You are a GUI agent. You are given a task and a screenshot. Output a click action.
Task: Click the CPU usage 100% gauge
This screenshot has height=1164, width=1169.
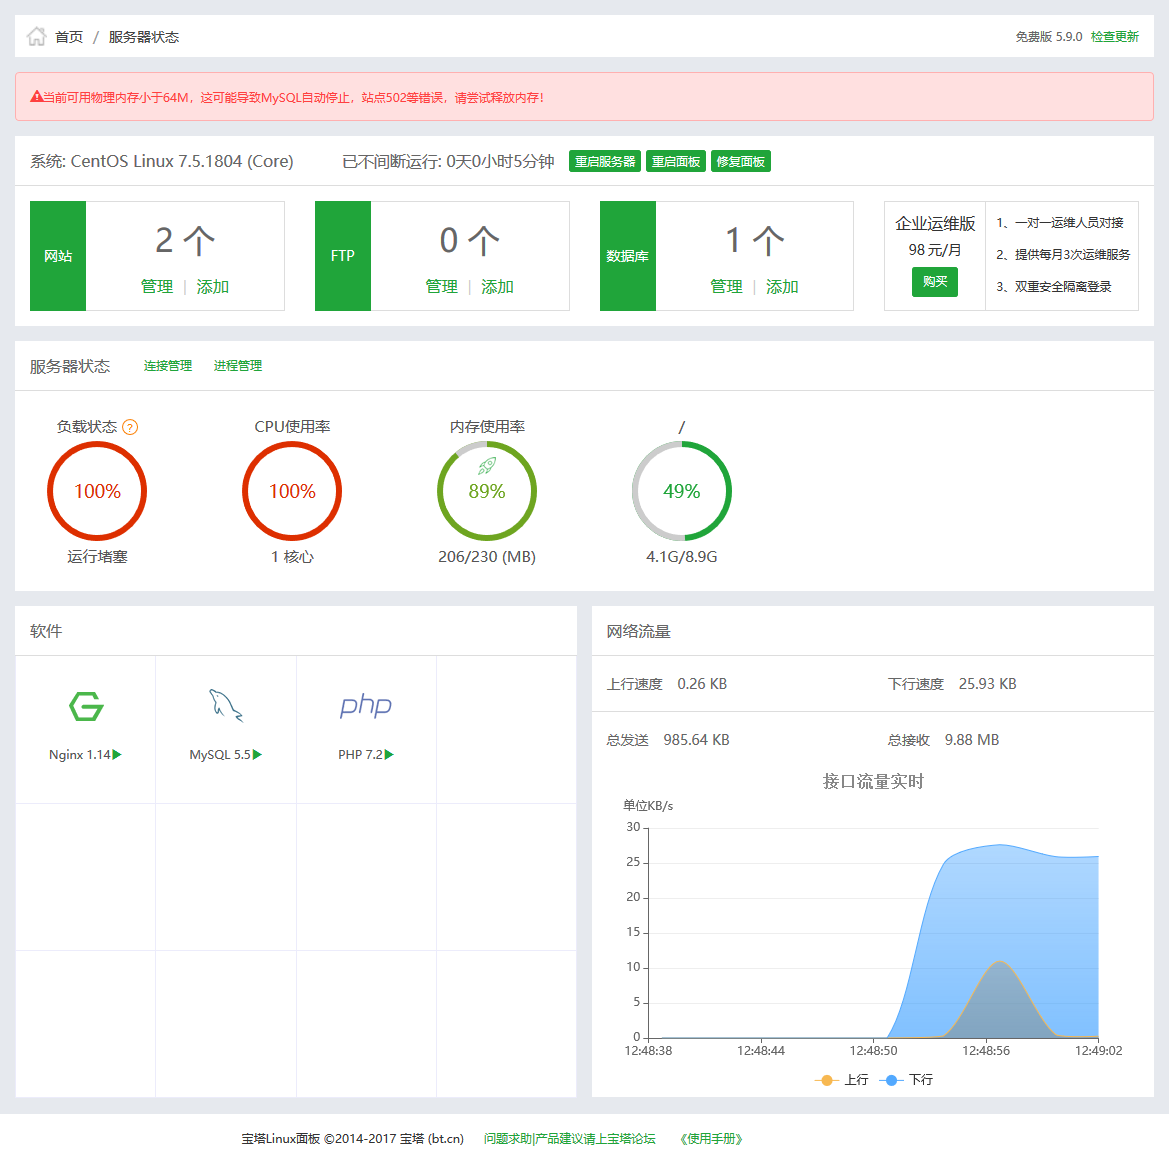point(292,492)
